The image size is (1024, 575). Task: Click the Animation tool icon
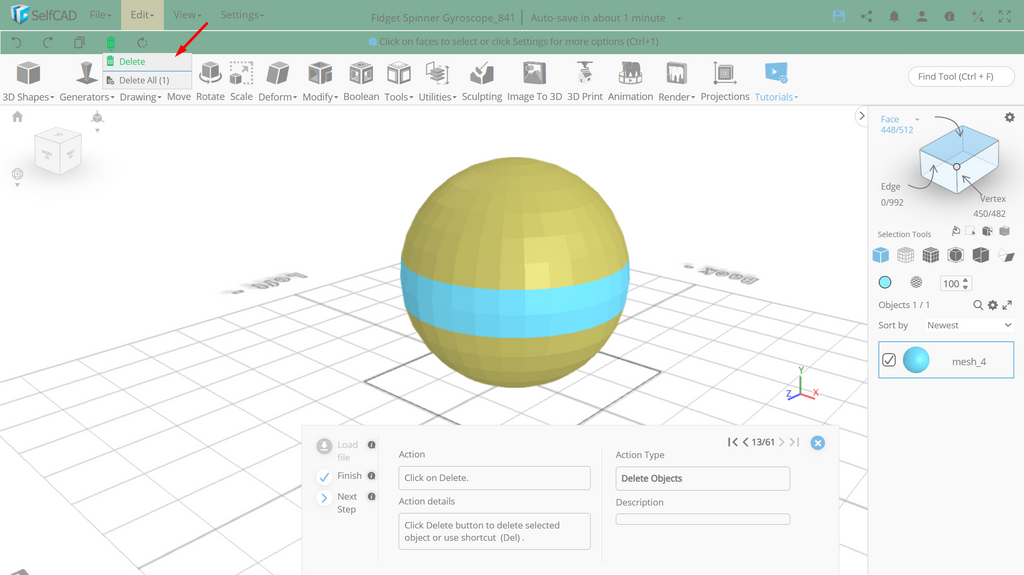(x=630, y=73)
